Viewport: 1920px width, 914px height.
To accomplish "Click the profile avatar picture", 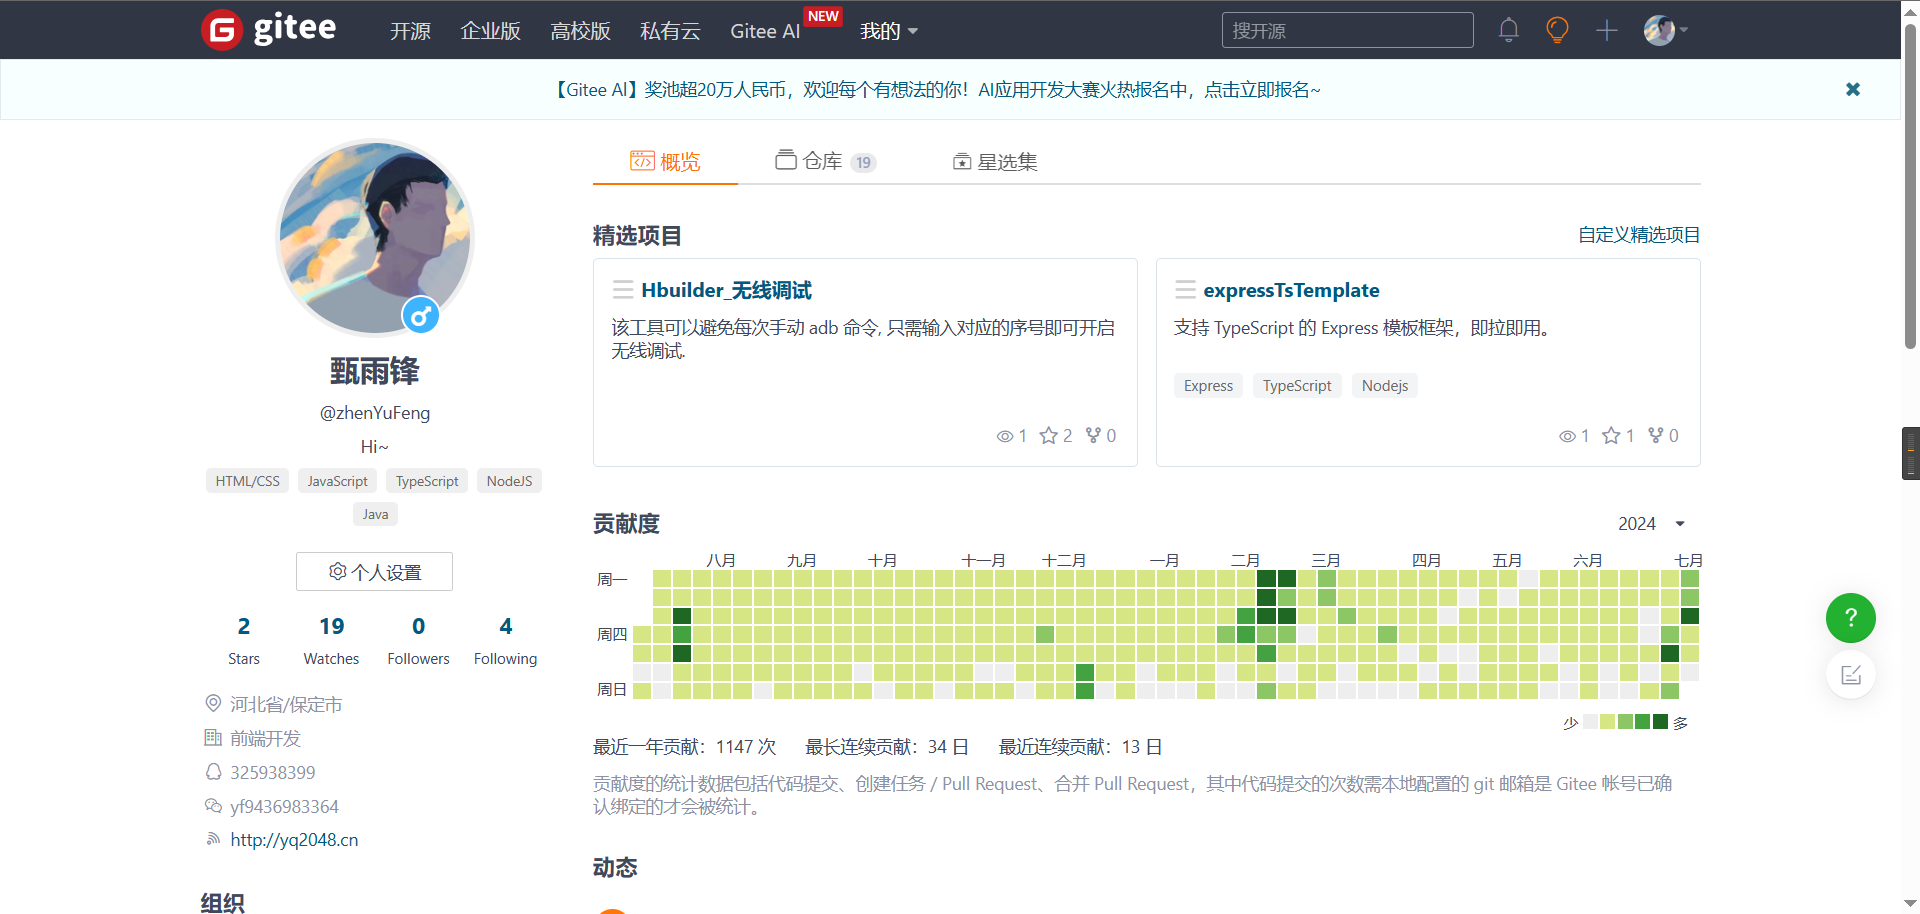I will pyautogui.click(x=374, y=238).
